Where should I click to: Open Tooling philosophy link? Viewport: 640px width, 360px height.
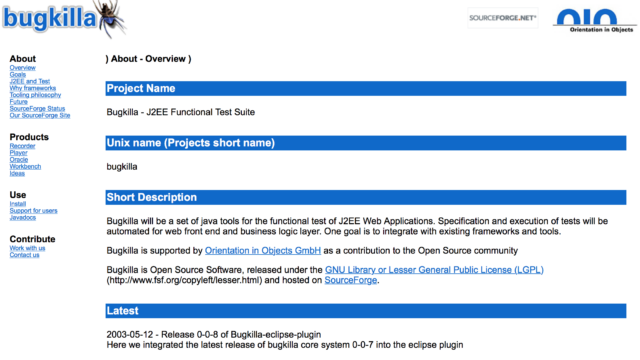tap(35, 95)
